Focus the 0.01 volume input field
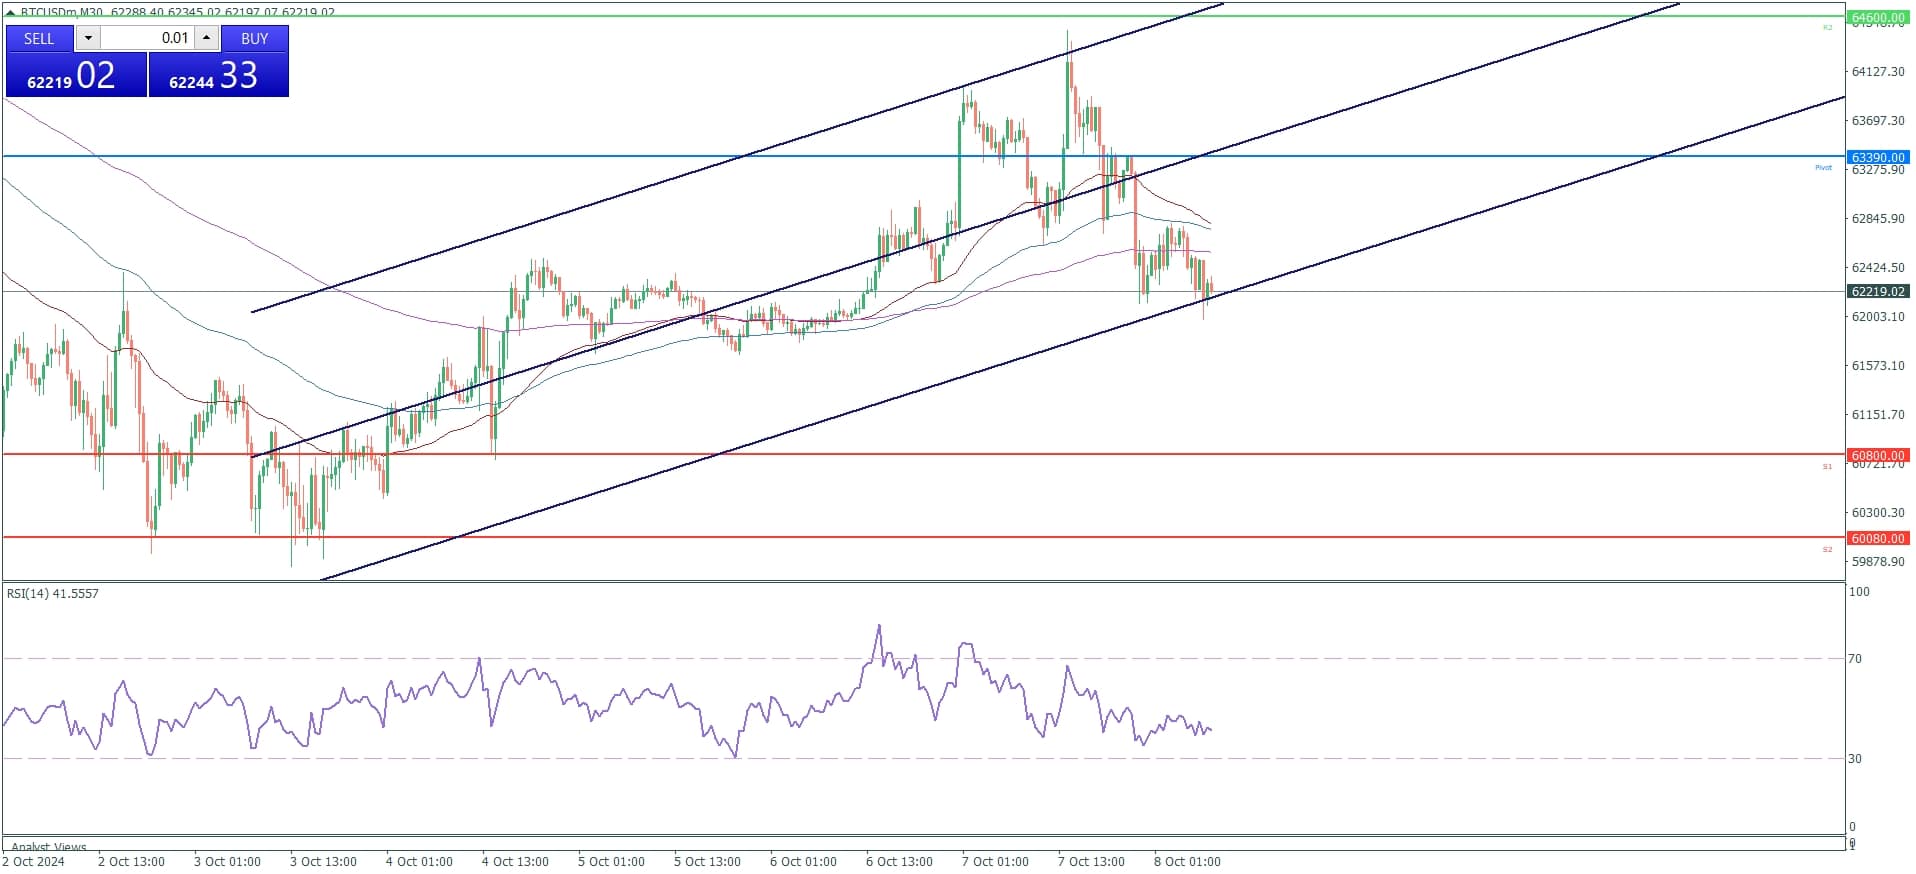 point(147,38)
